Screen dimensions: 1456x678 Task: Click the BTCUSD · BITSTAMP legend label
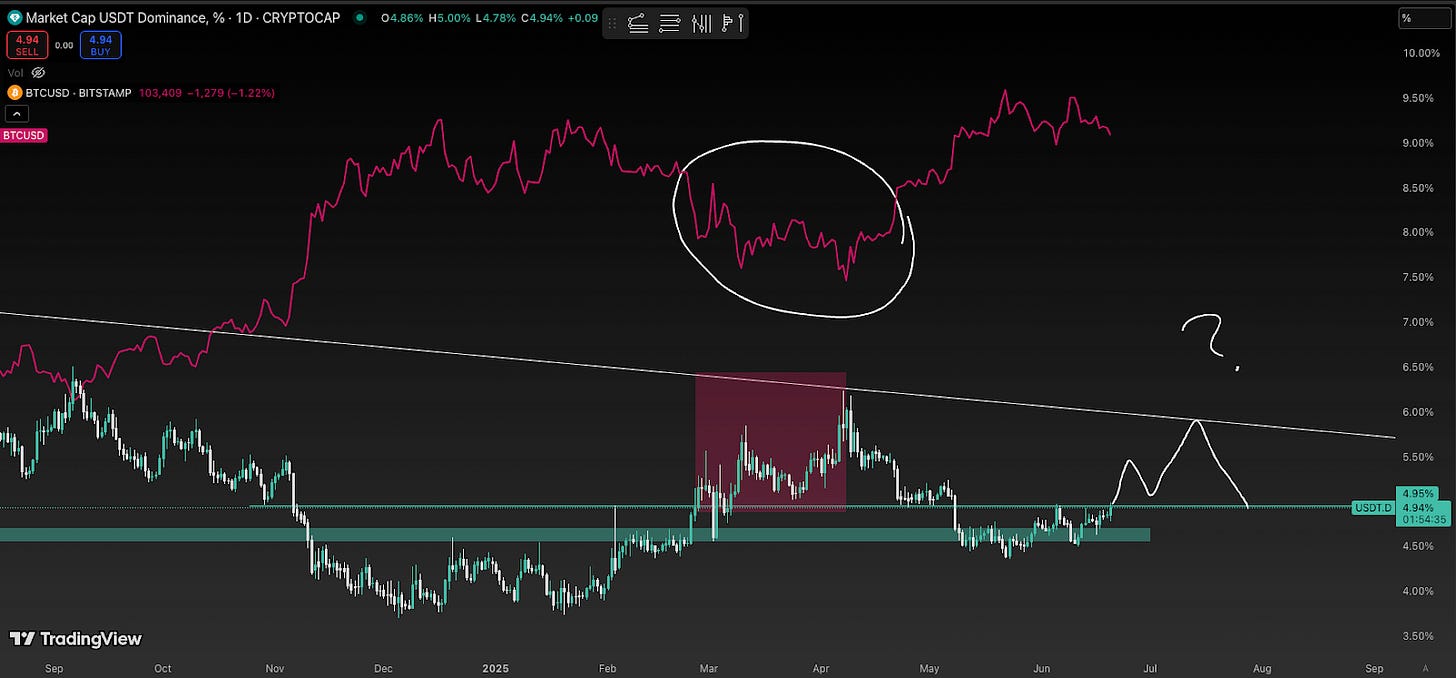point(79,92)
